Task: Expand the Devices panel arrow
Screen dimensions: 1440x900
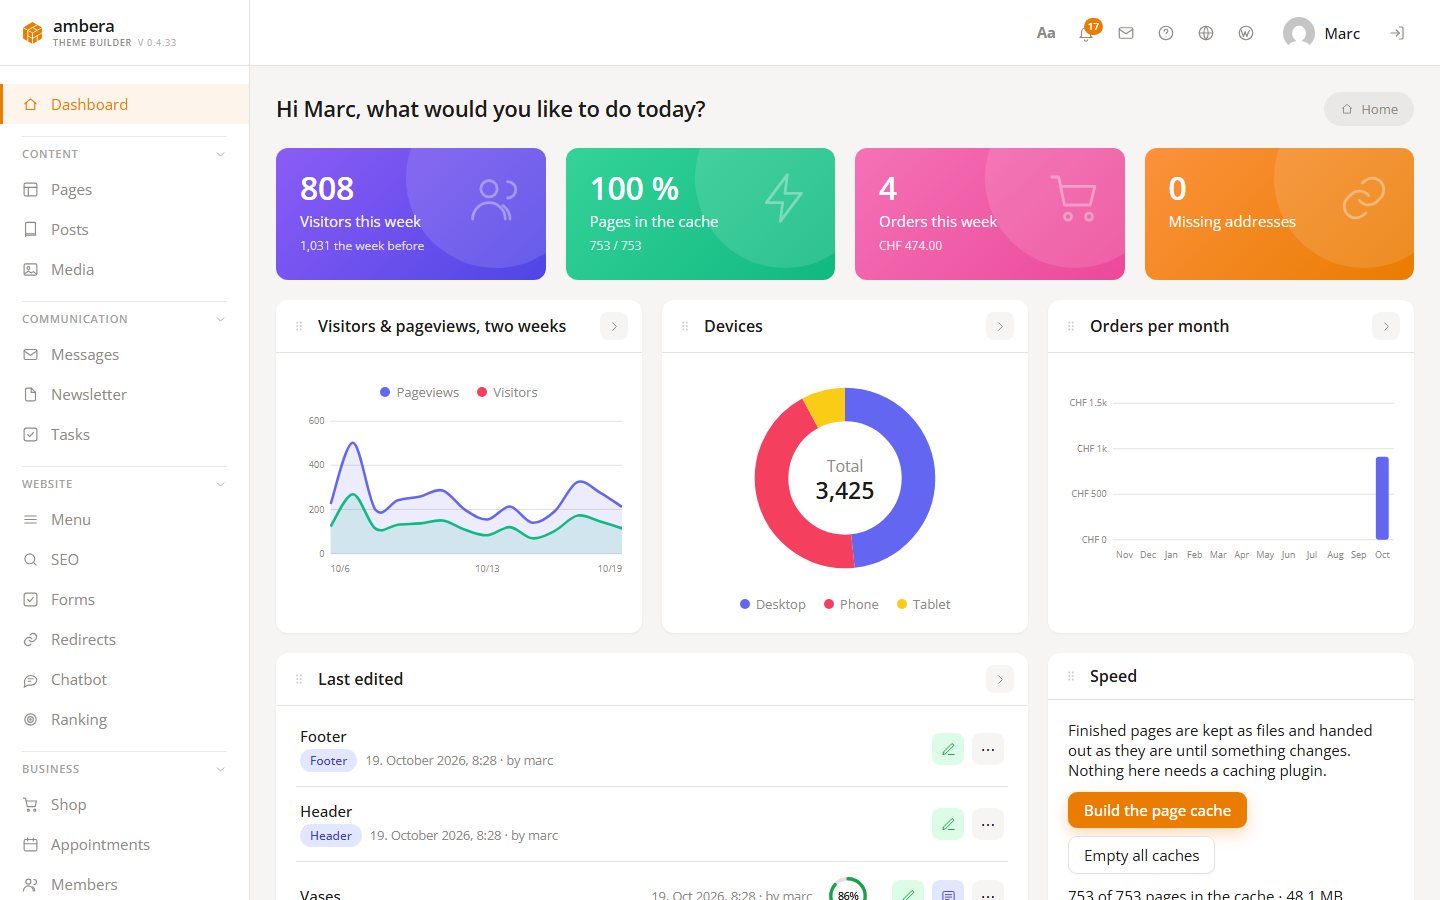Action: tap(1000, 326)
